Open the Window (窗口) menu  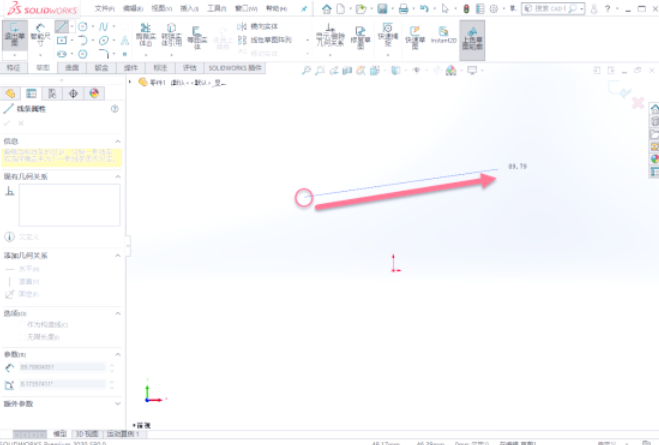click(246, 8)
